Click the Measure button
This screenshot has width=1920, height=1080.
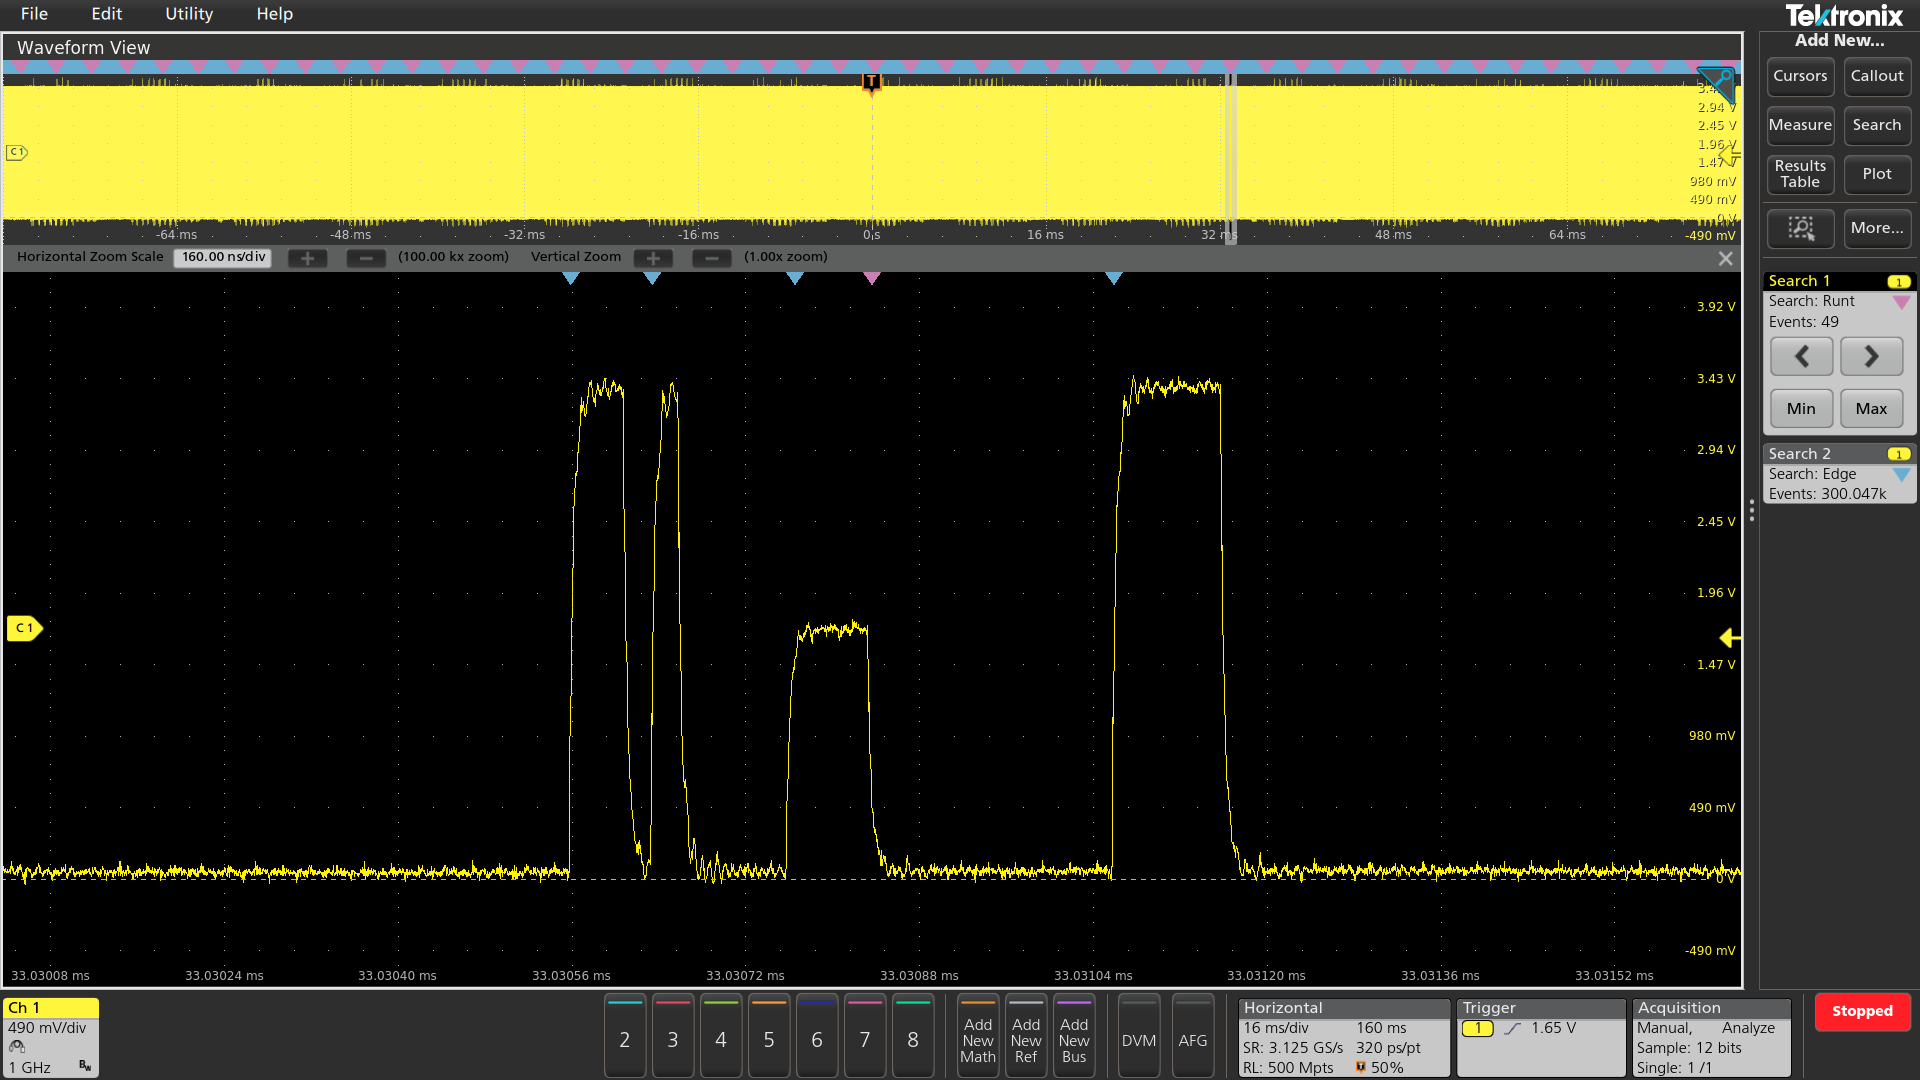(1800, 125)
